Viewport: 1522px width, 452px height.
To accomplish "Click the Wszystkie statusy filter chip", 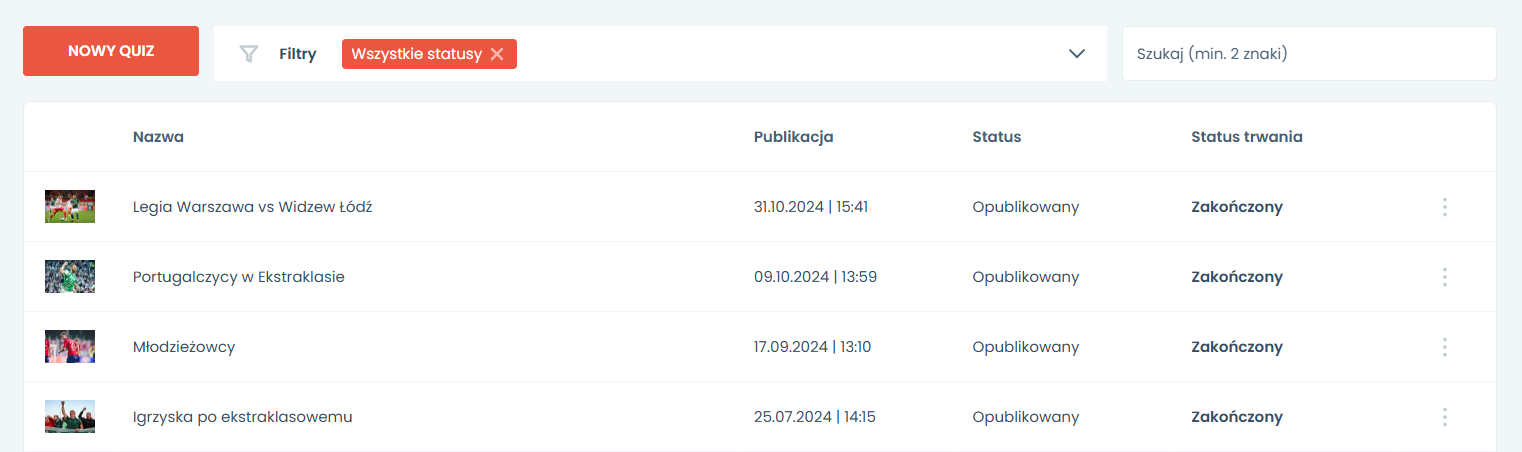I will pyautogui.click(x=416, y=54).
